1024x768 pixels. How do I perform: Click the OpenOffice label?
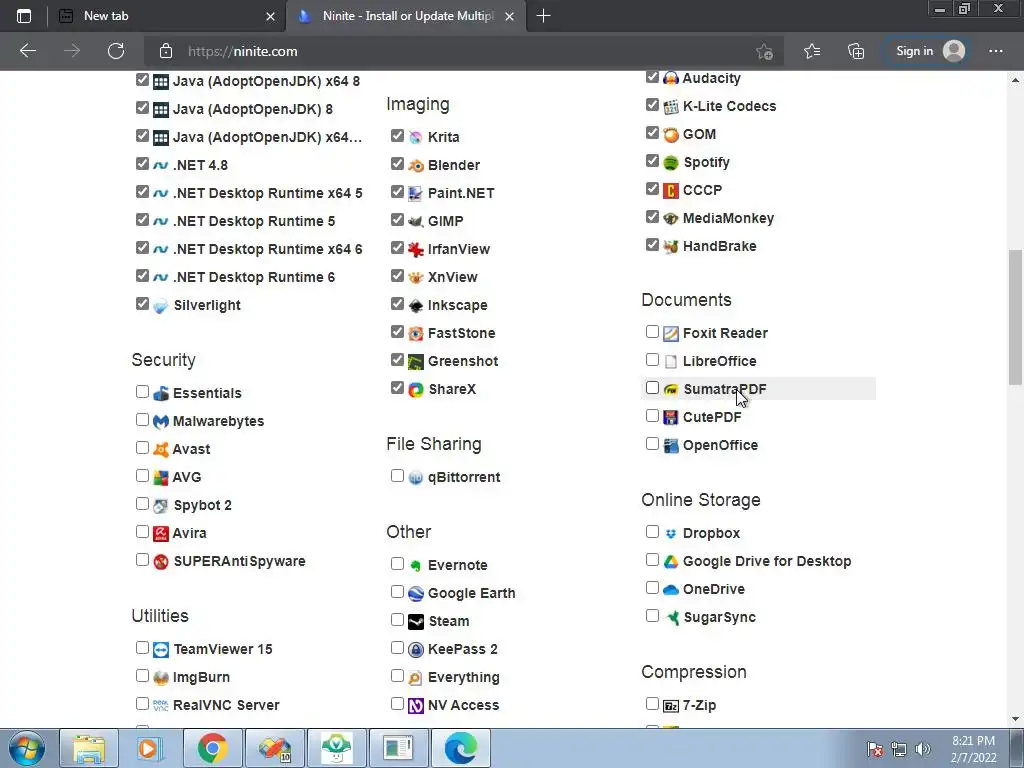click(x=720, y=445)
